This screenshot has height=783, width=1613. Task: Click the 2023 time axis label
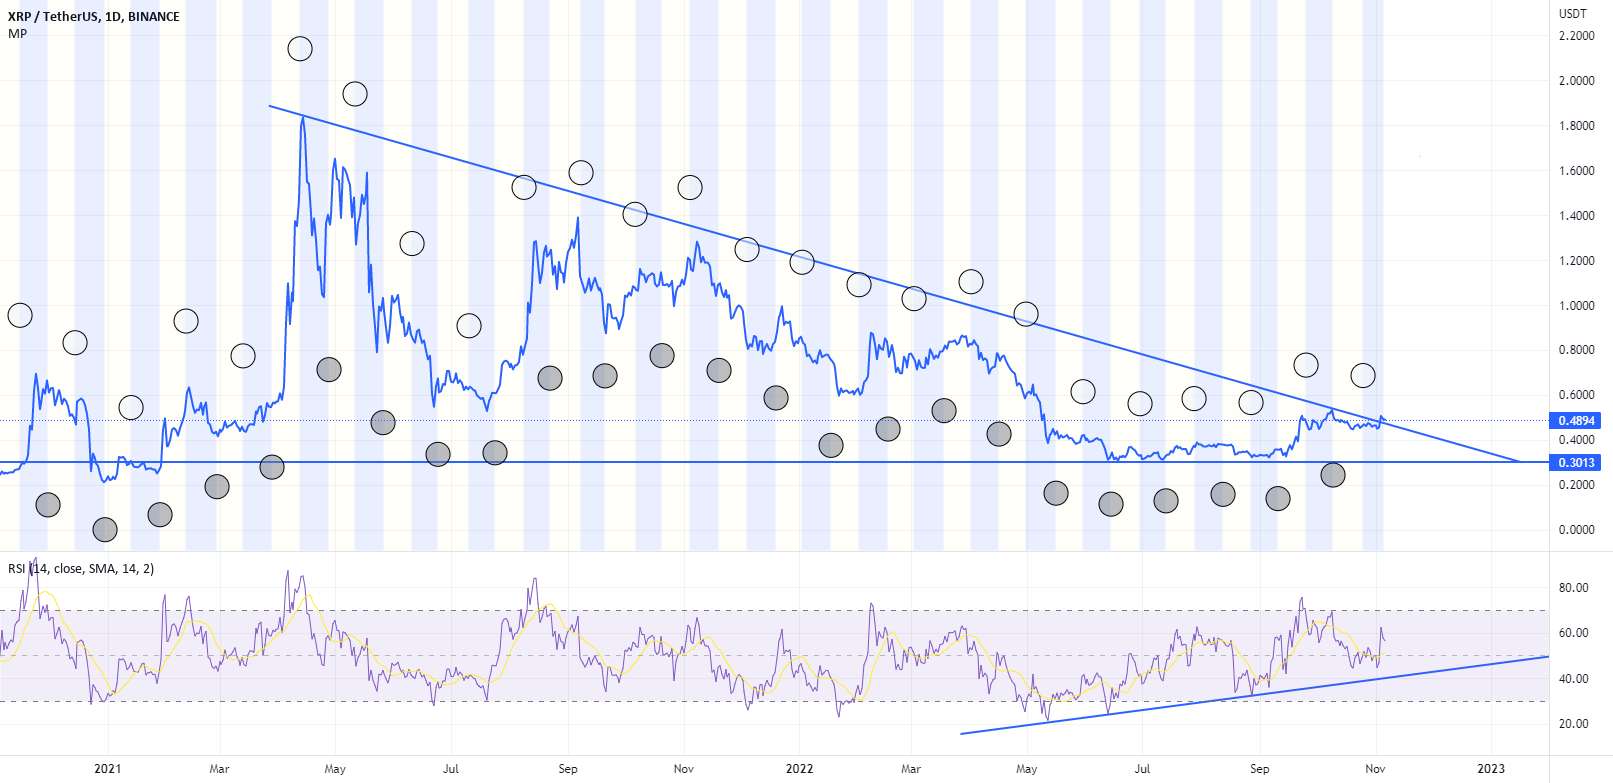(1491, 769)
